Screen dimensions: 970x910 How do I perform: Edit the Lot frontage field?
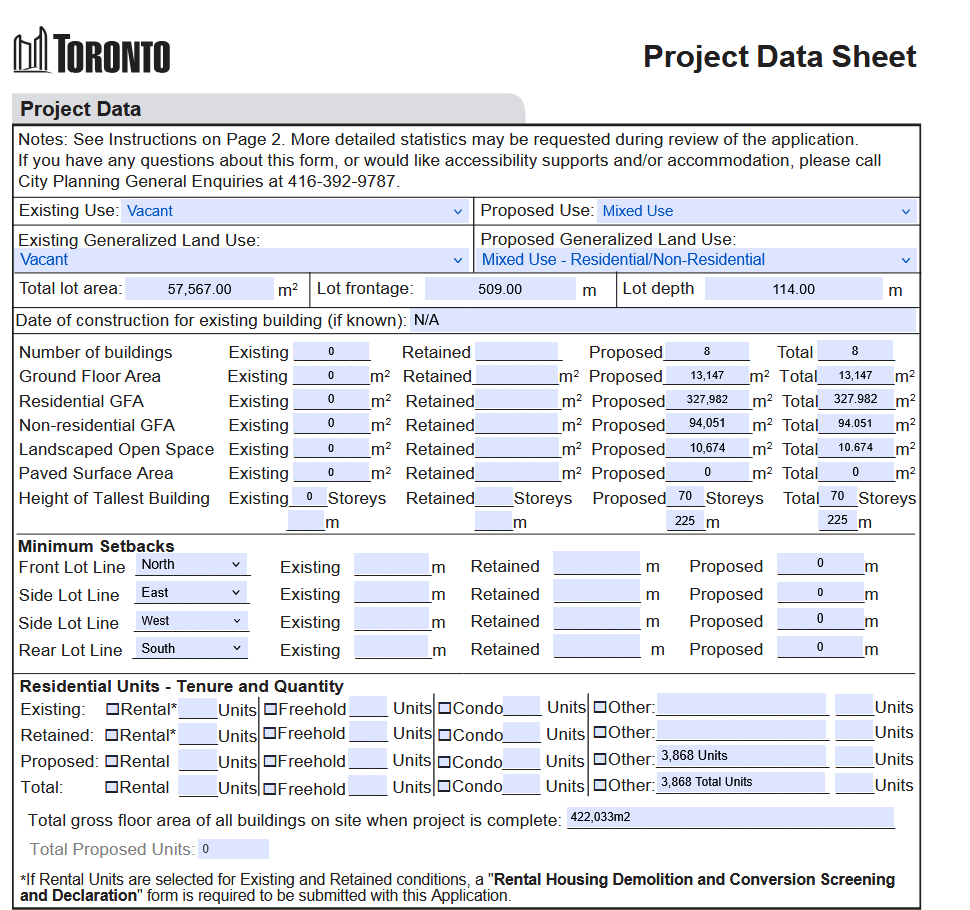tap(500, 289)
